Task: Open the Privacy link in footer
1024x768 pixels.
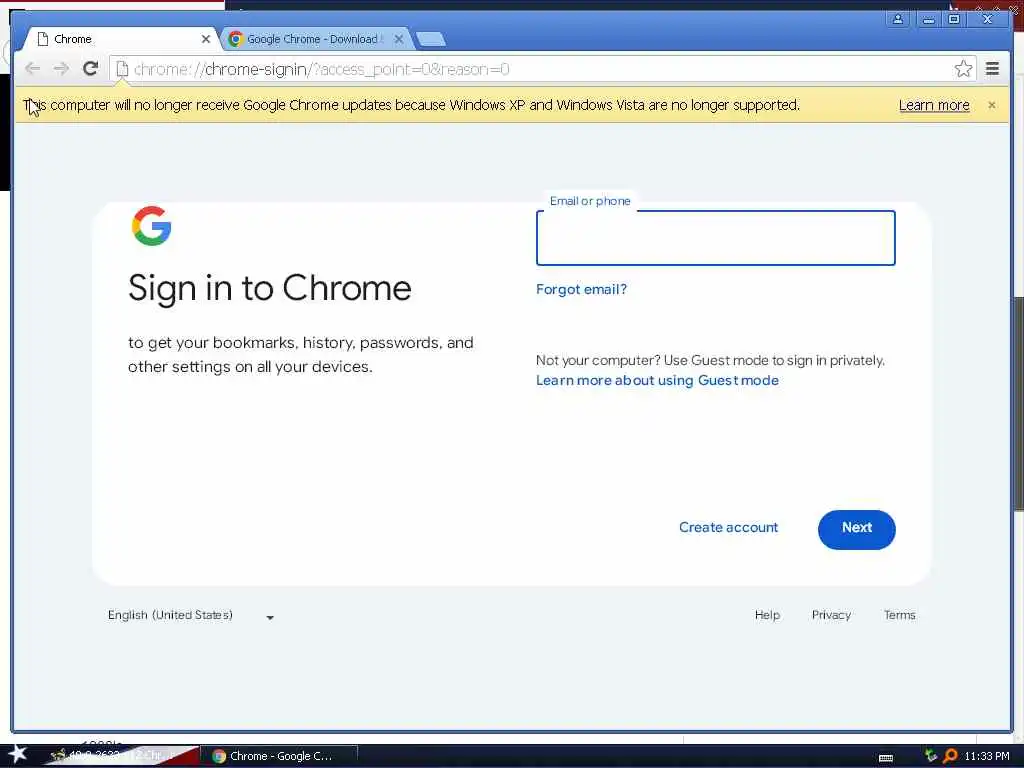Action: tap(831, 615)
